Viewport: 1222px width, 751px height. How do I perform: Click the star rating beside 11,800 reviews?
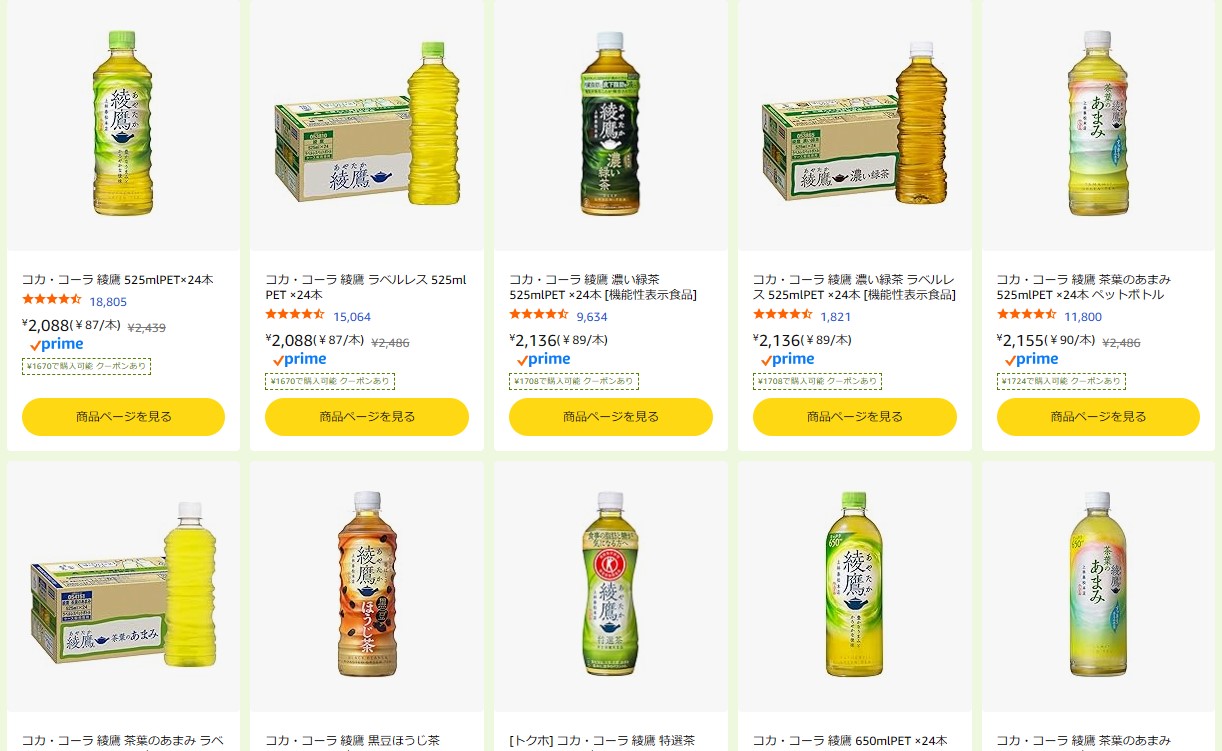(x=1027, y=315)
